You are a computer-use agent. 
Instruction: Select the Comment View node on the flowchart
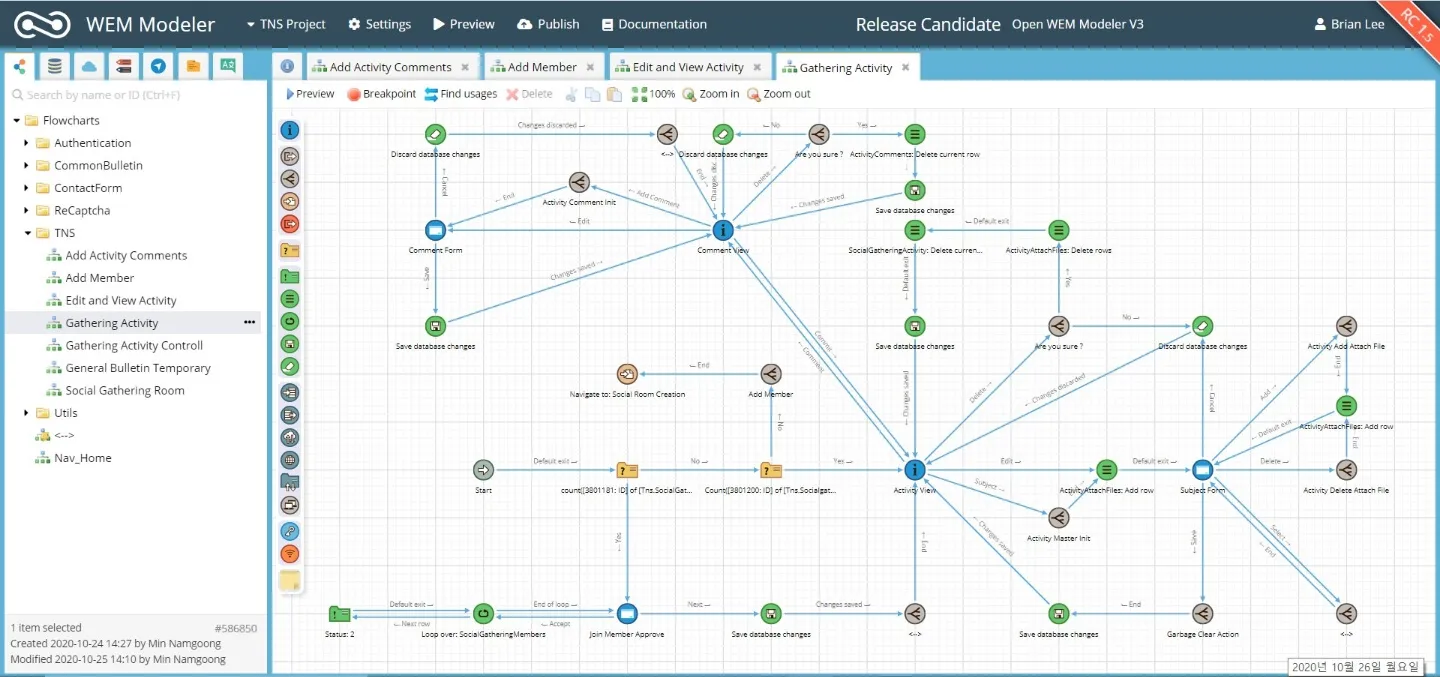click(x=723, y=230)
